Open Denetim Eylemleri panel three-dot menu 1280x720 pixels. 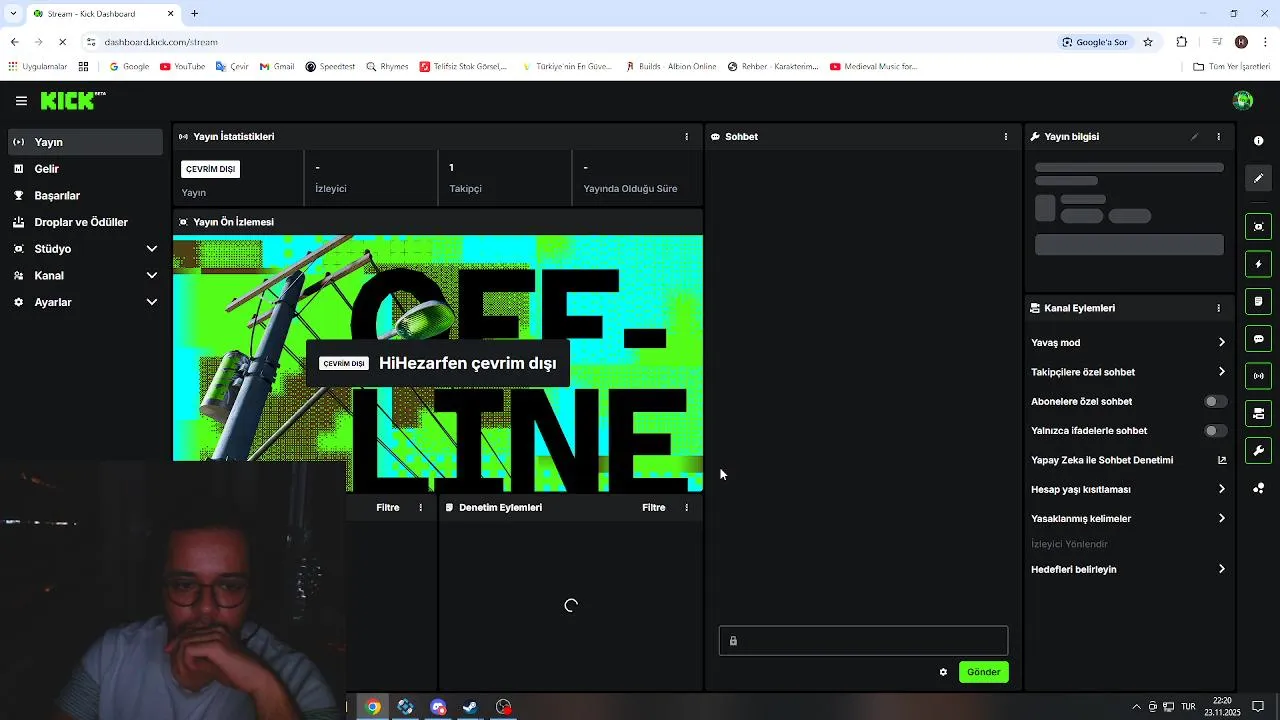click(686, 507)
